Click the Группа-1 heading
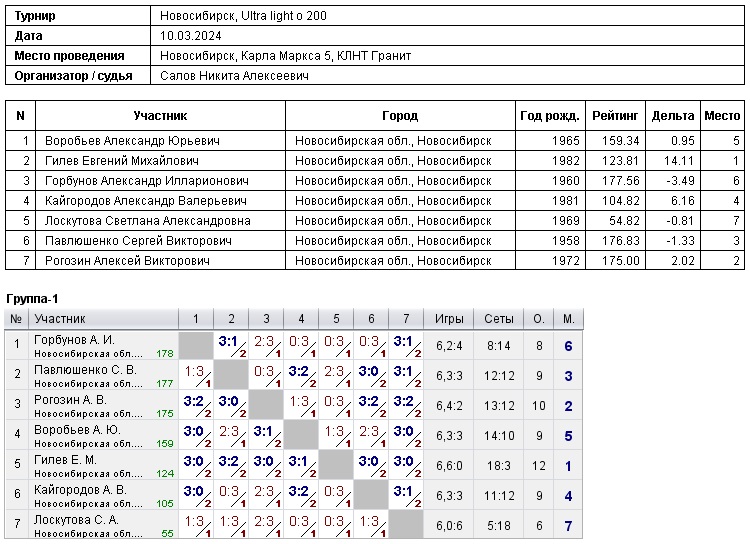 (x=33, y=299)
